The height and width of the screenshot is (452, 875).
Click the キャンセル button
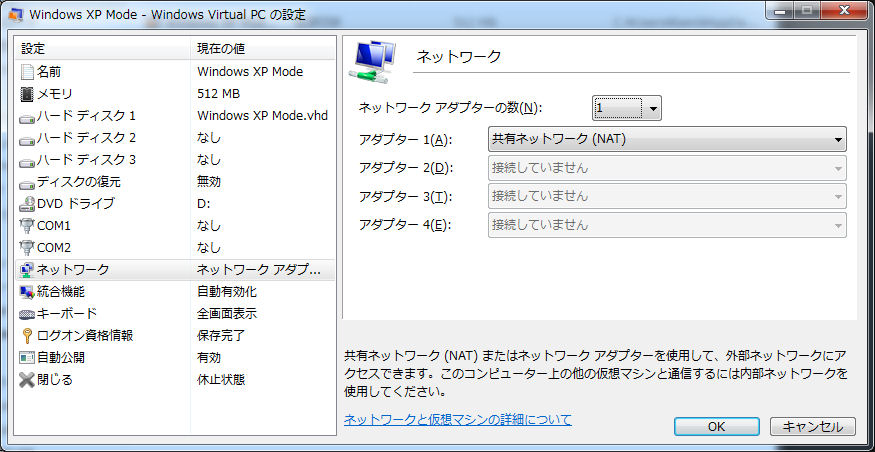[x=812, y=426]
